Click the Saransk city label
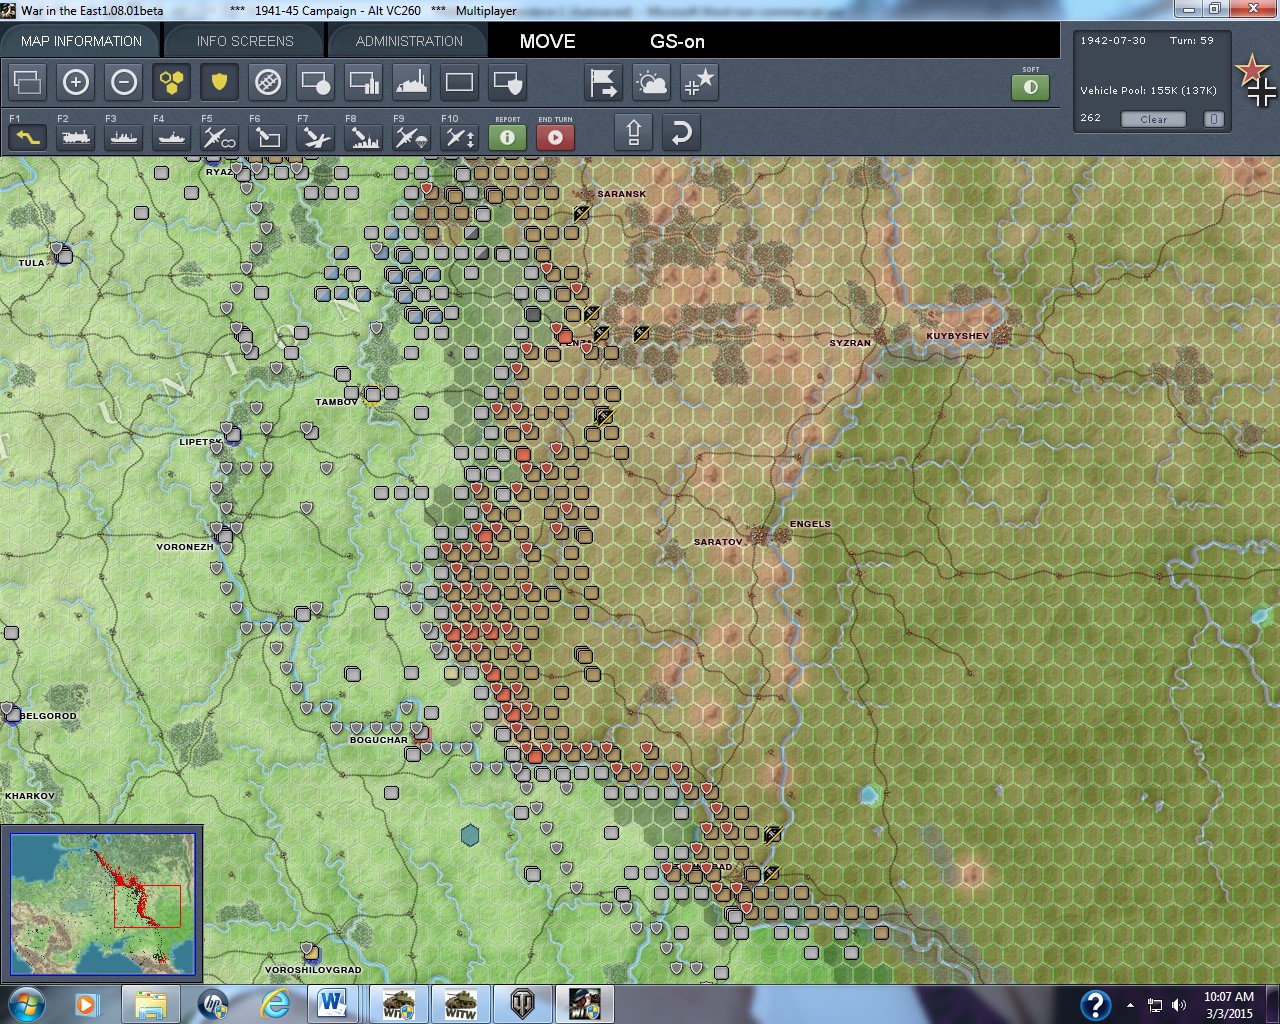 [622, 194]
